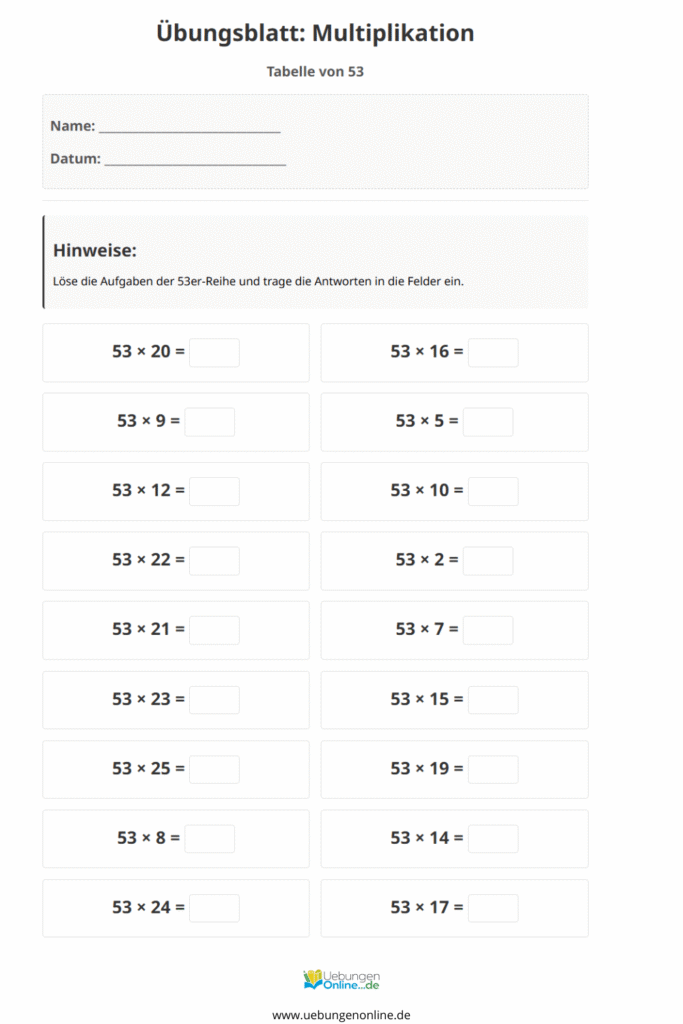Image resolution: width=683 pixels, height=1024 pixels.
Task: Click the 53 × 17 answer field
Action: point(493,908)
